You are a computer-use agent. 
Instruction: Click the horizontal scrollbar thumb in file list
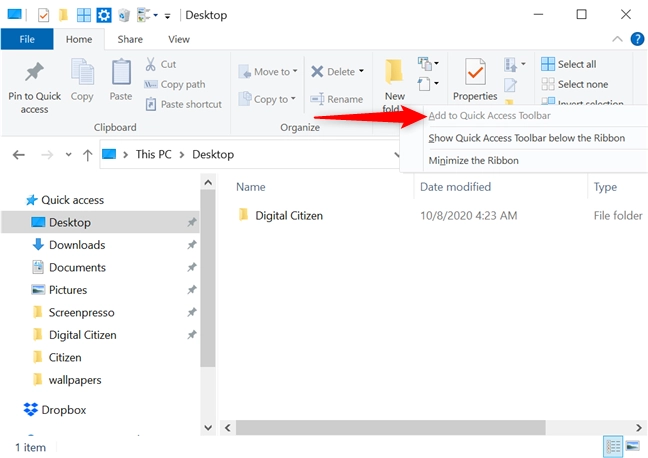tap(391, 427)
